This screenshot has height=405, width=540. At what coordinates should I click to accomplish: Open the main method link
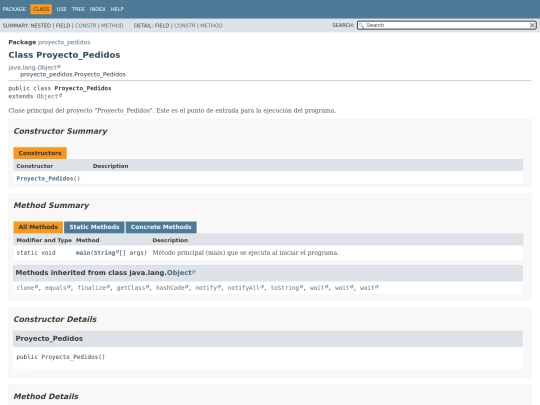(x=83, y=253)
